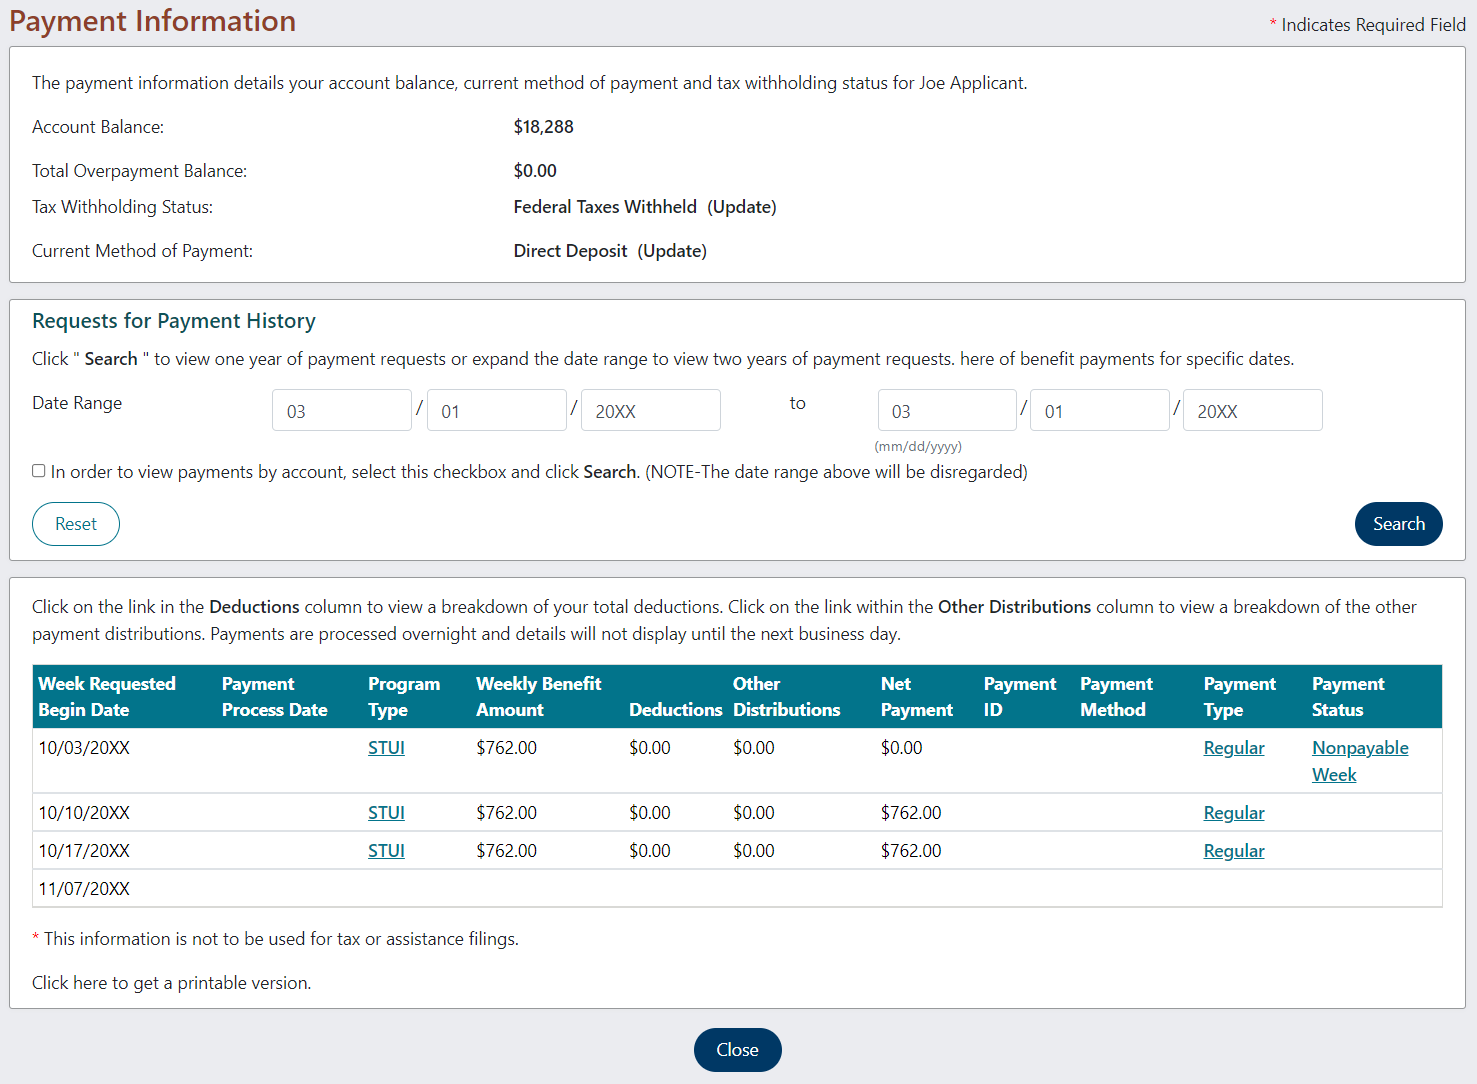Open the STUI link for week 10/10/20XX
The width and height of the screenshot is (1477, 1084).
(386, 812)
